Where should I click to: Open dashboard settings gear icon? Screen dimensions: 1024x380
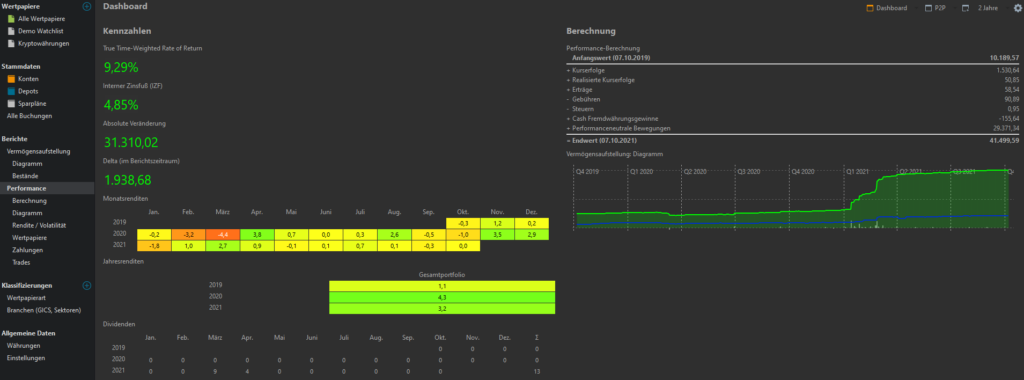(x=1017, y=8)
